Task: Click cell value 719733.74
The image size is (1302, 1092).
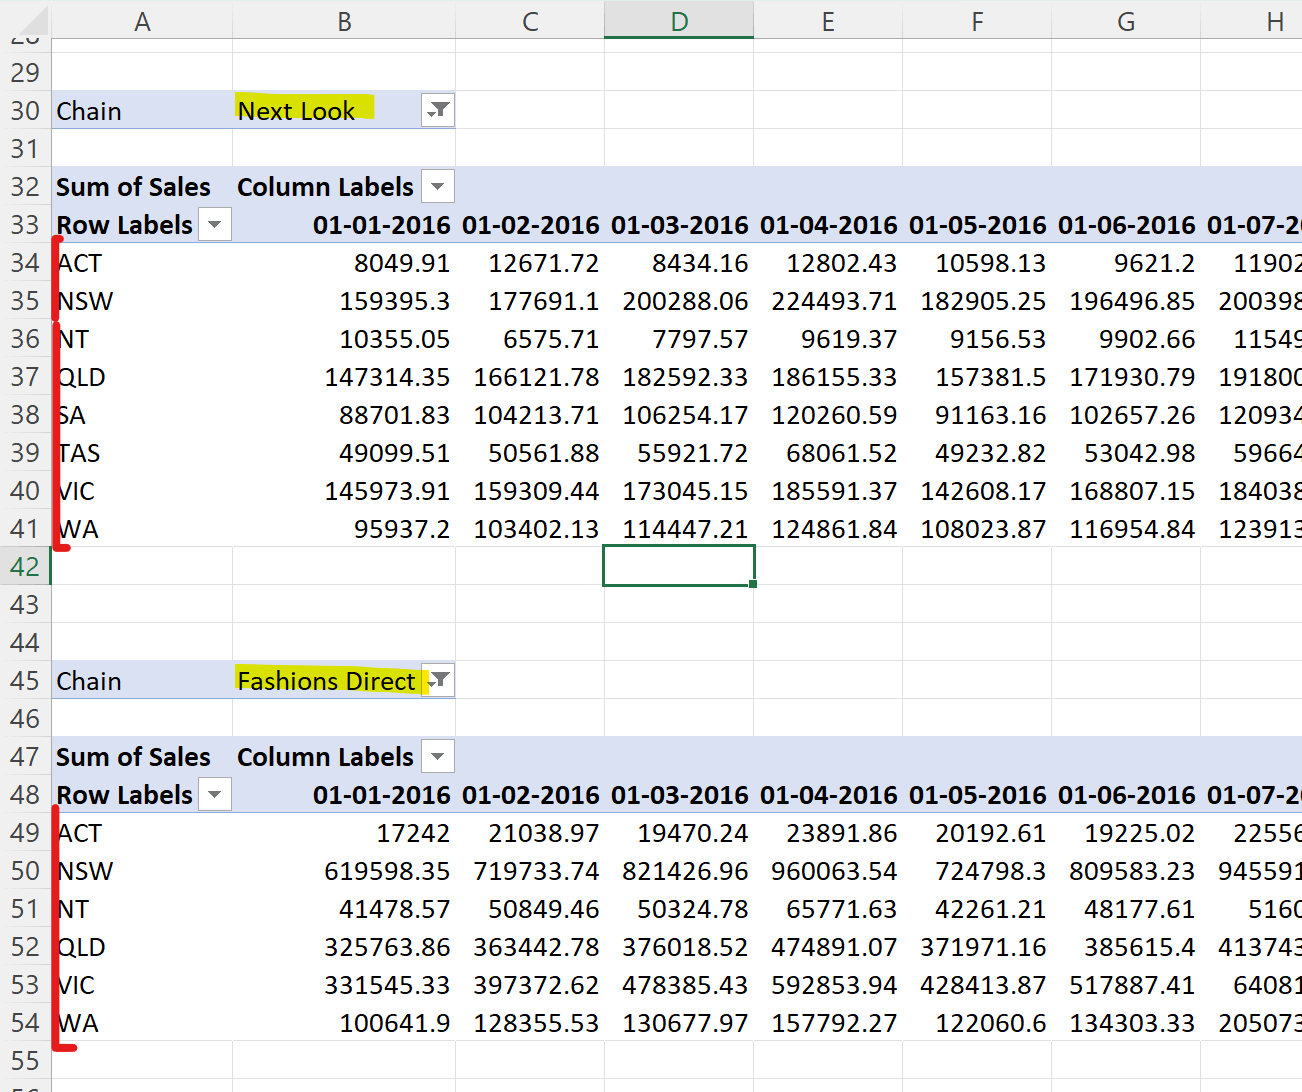Action: point(530,870)
